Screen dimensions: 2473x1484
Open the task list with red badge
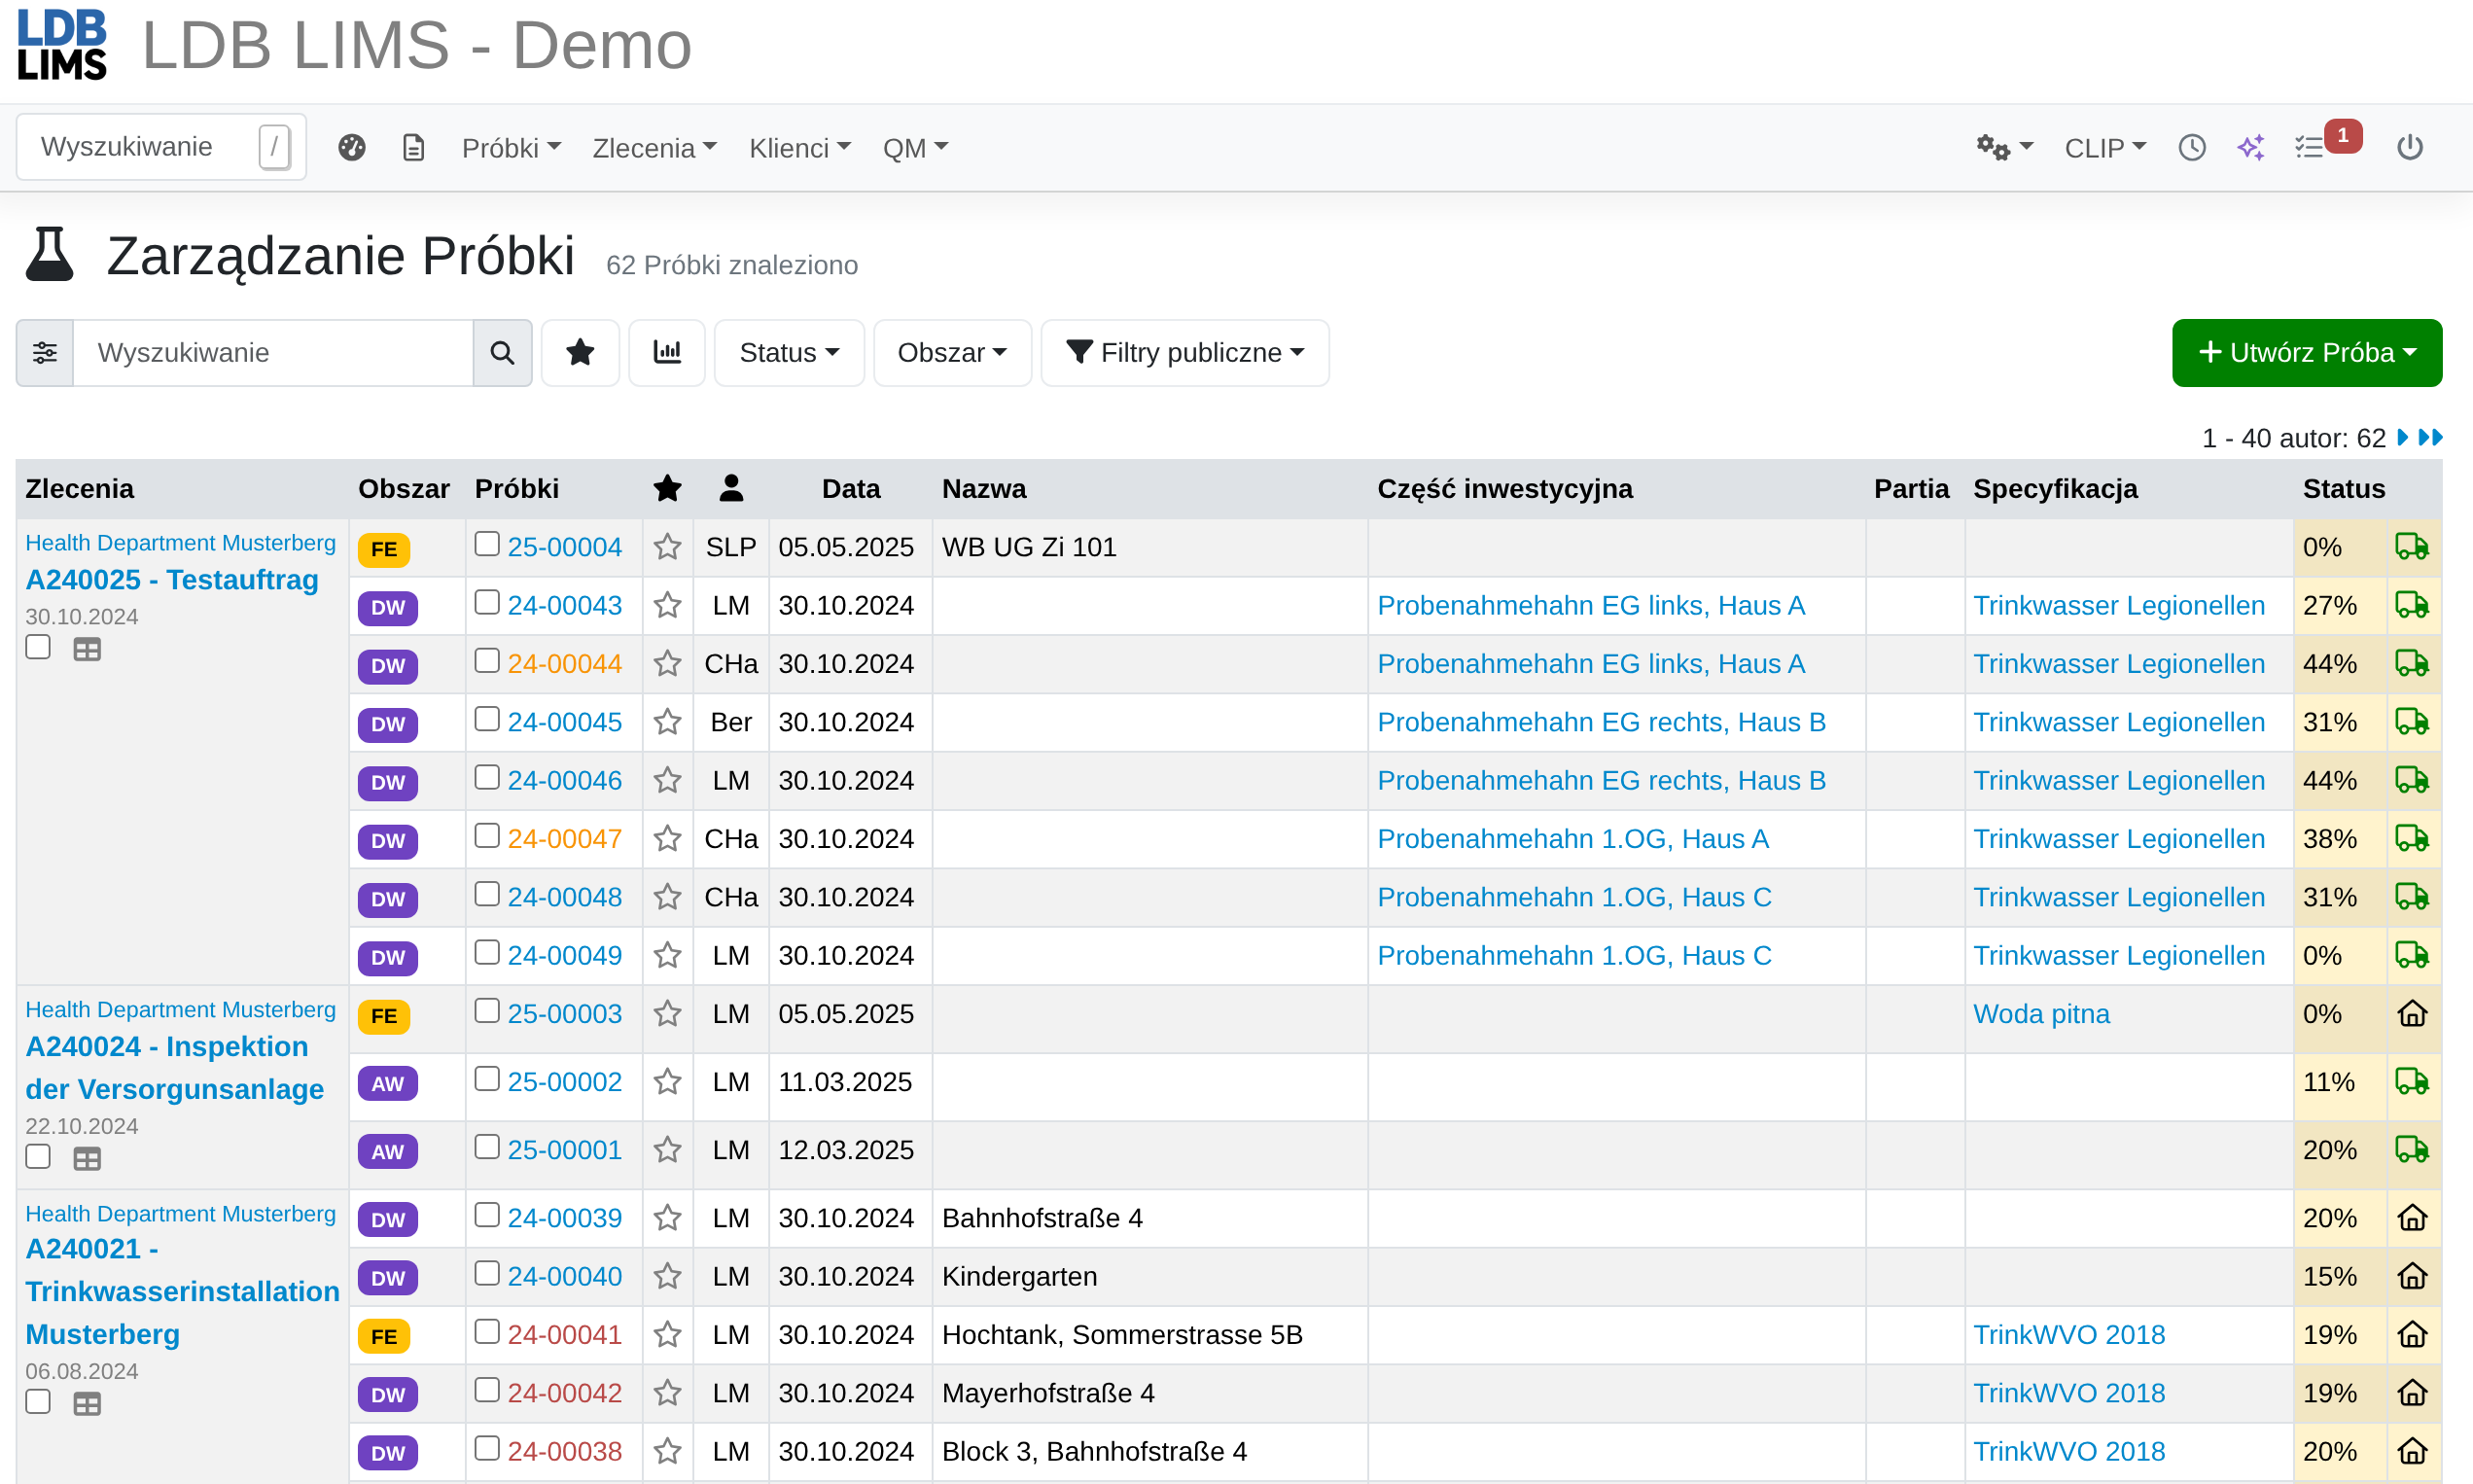tap(2326, 144)
